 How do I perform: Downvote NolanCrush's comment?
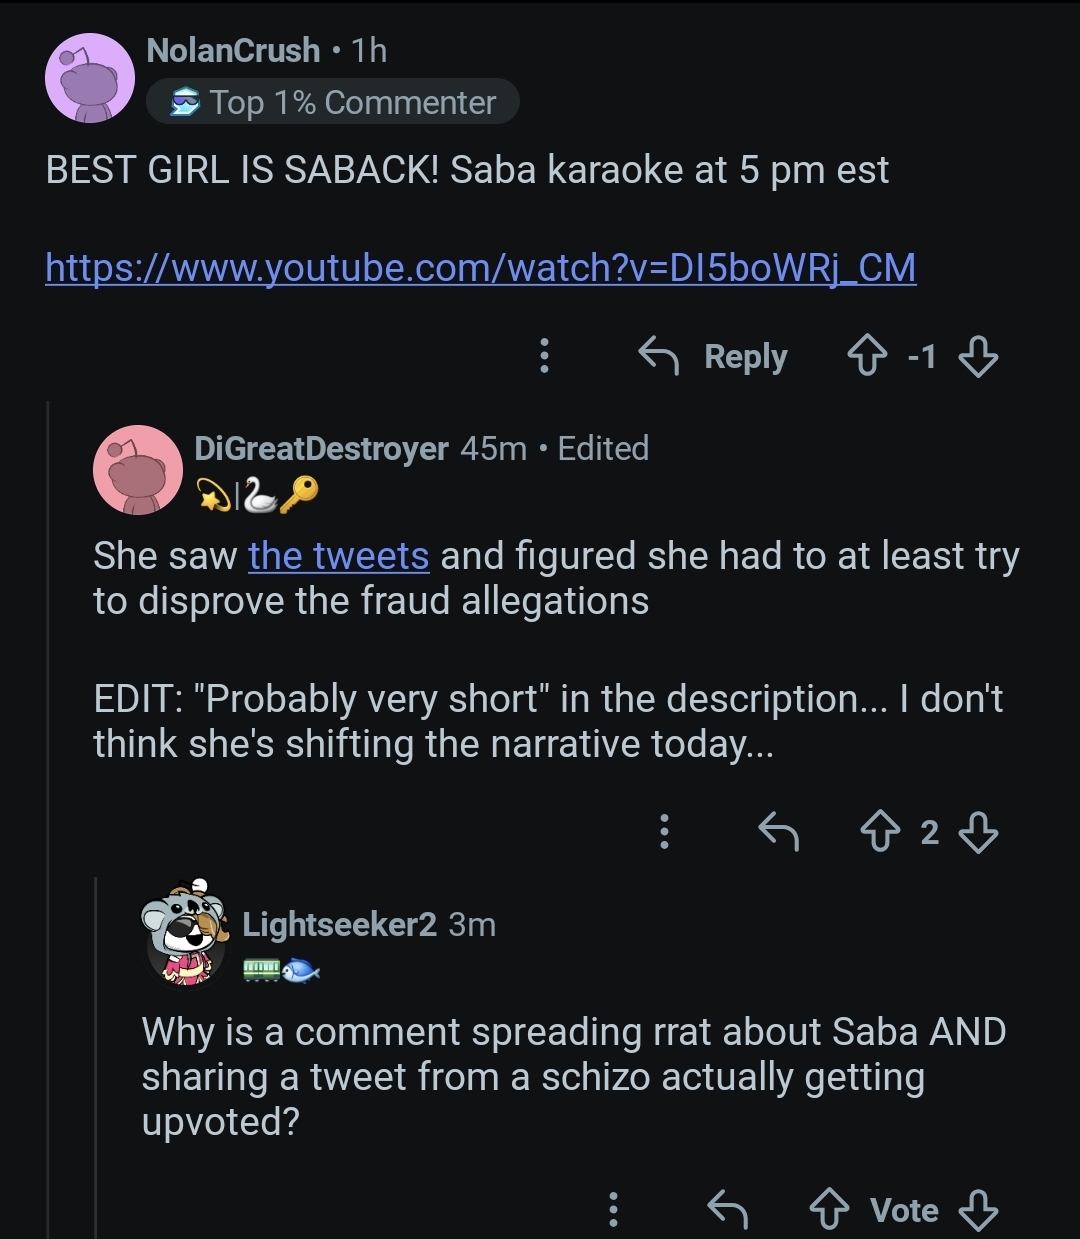pos(977,356)
